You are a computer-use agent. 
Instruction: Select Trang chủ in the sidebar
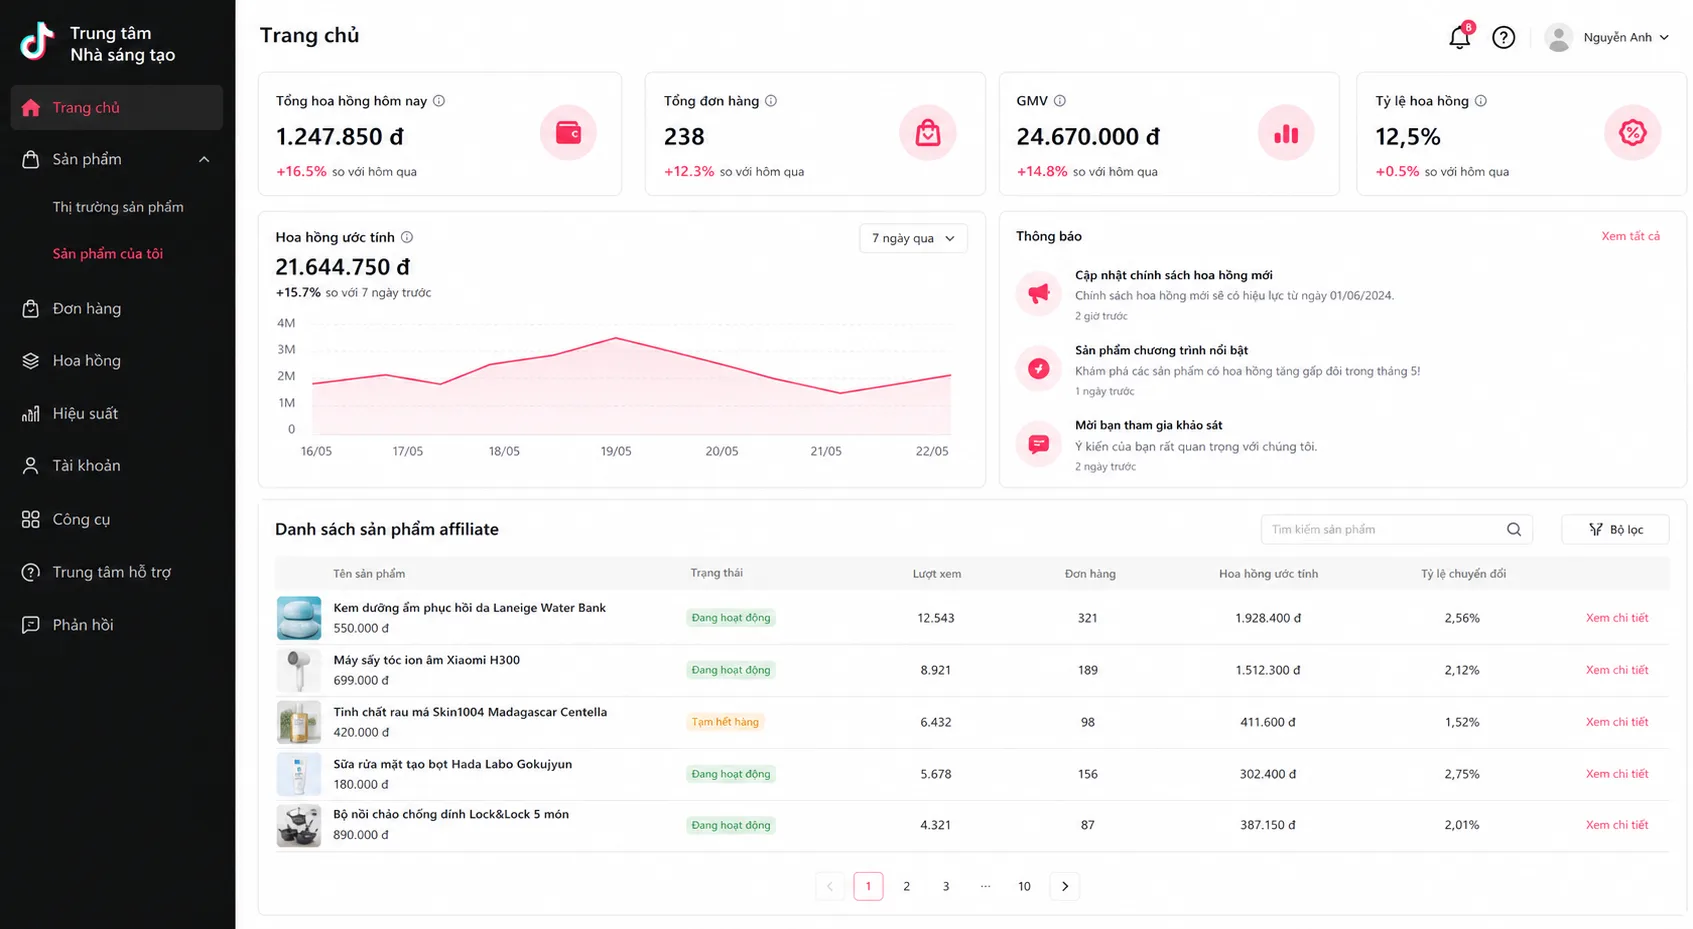click(117, 107)
